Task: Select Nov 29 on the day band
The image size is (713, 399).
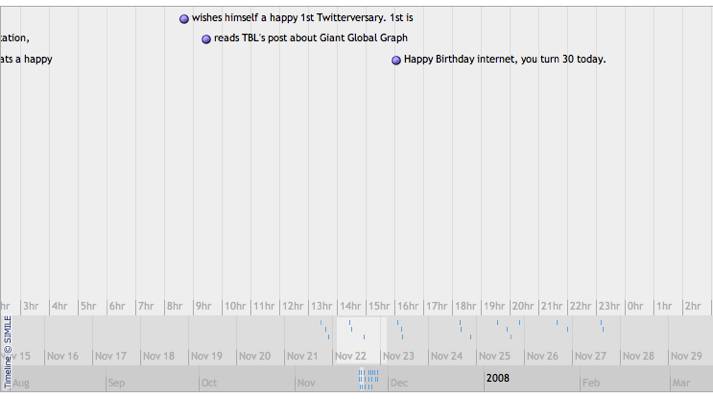Action: 686,356
